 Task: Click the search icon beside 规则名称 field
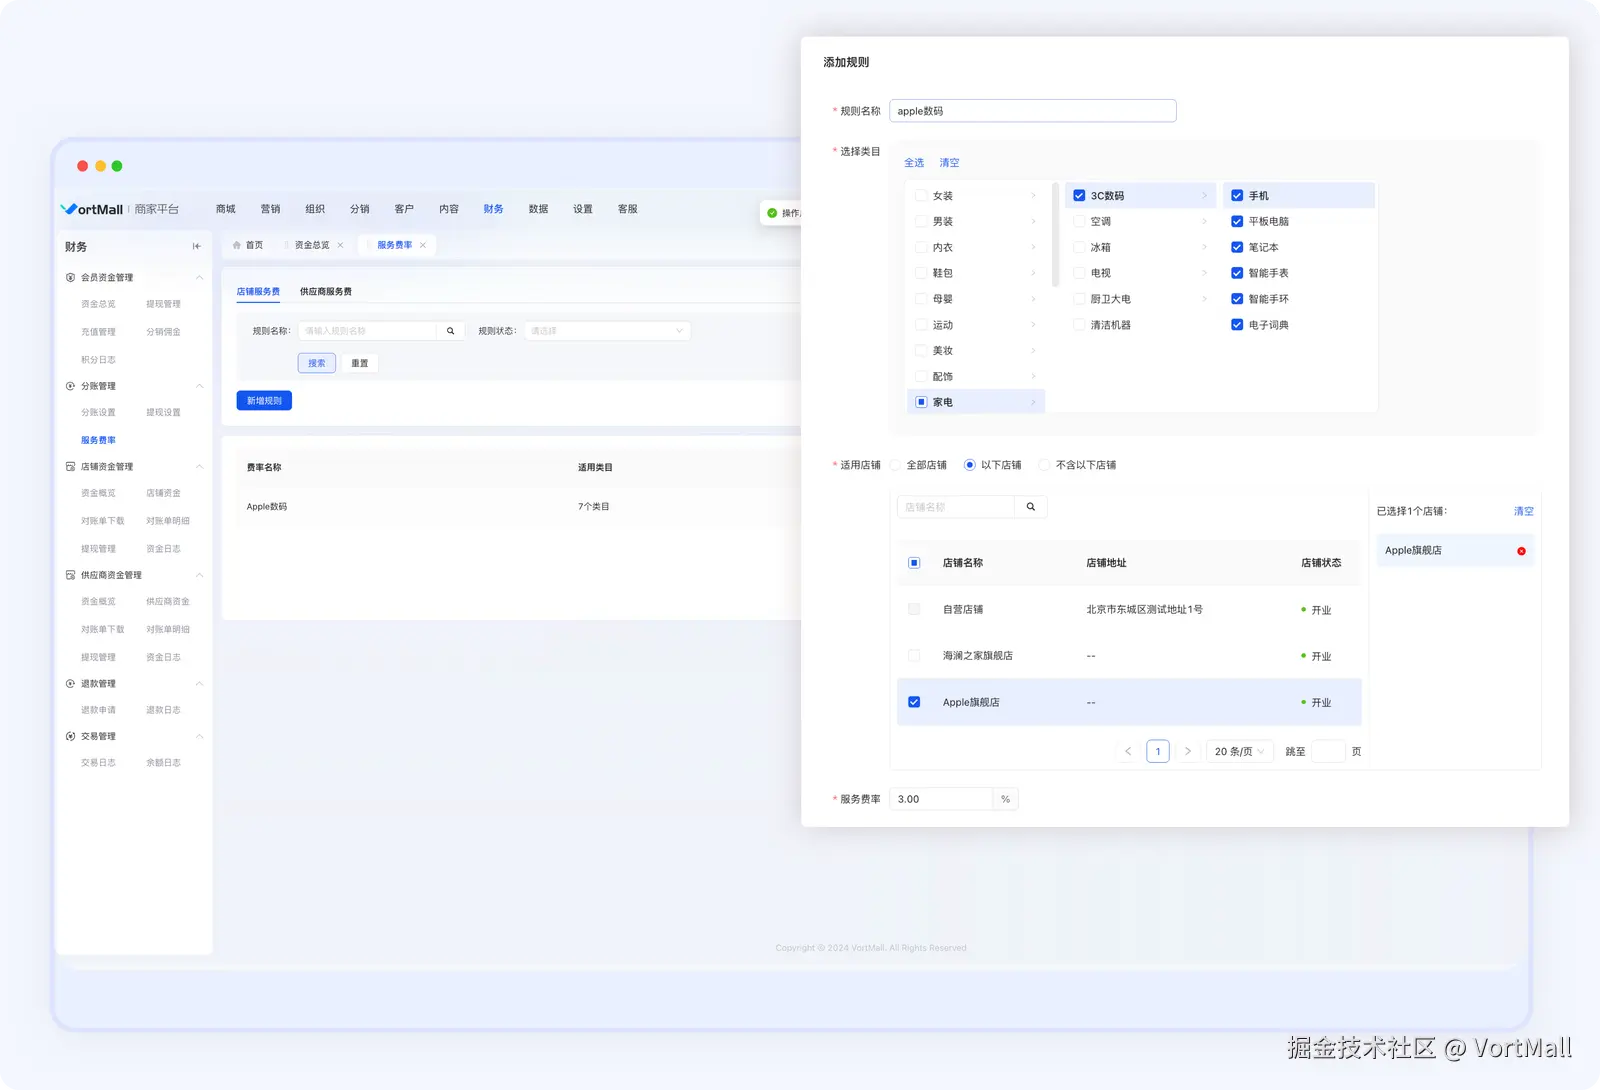[450, 331]
